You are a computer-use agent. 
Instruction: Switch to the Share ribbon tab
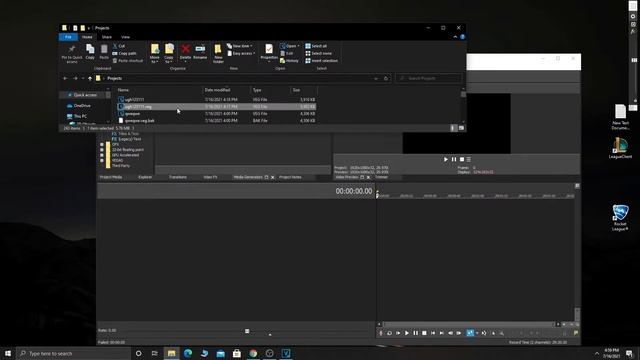coord(107,37)
